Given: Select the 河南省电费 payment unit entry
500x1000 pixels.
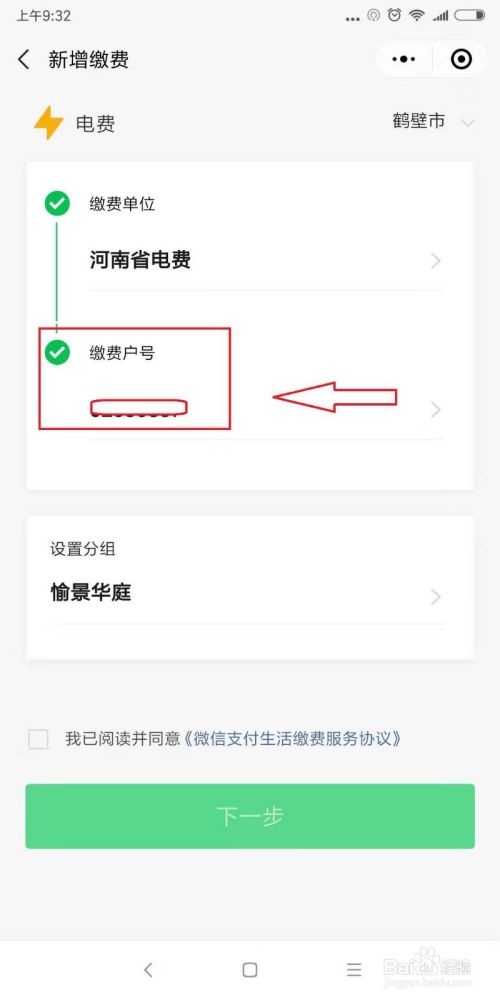Looking at the screenshot, I should (266, 260).
